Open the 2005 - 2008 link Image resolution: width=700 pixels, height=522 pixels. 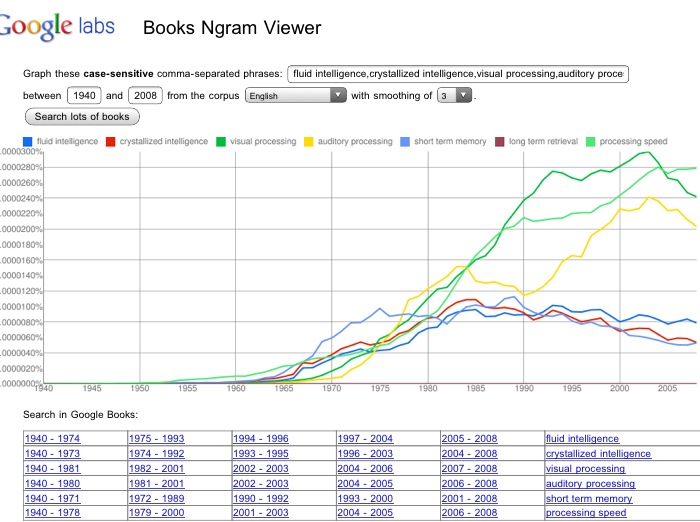coord(469,438)
